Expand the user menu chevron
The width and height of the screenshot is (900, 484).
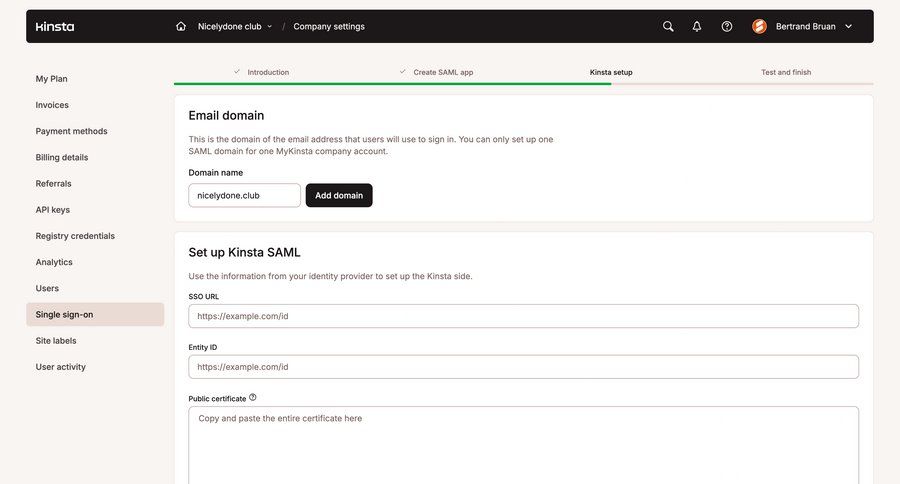coord(849,26)
